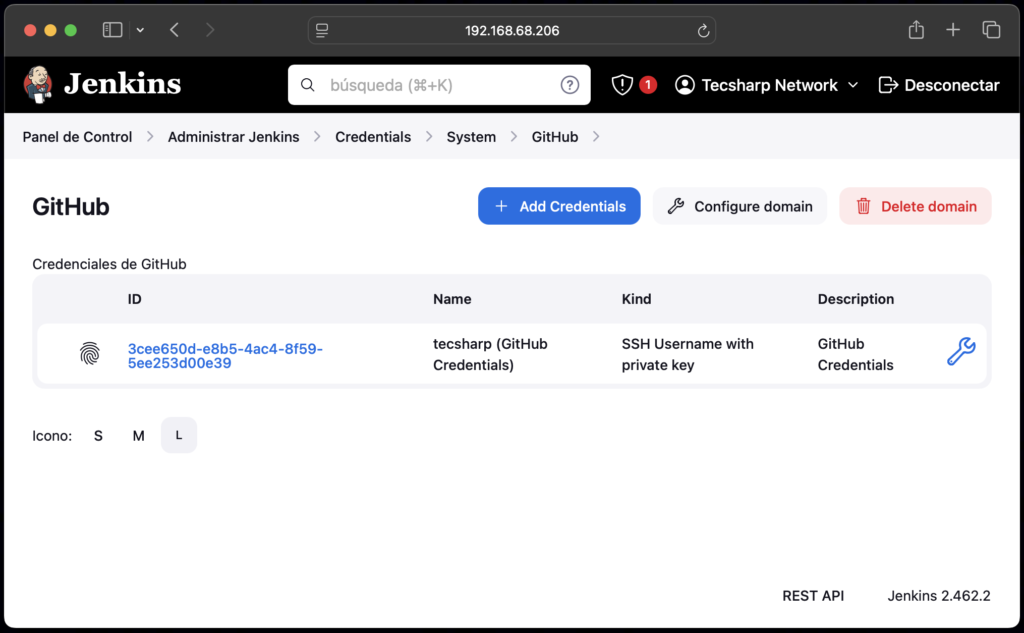The width and height of the screenshot is (1024, 633).
Task: Click the wrench icon to update credential
Action: pos(961,351)
